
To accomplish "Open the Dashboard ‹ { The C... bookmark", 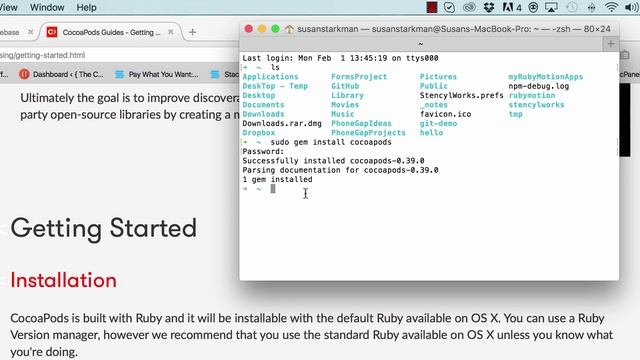I will [61, 74].
